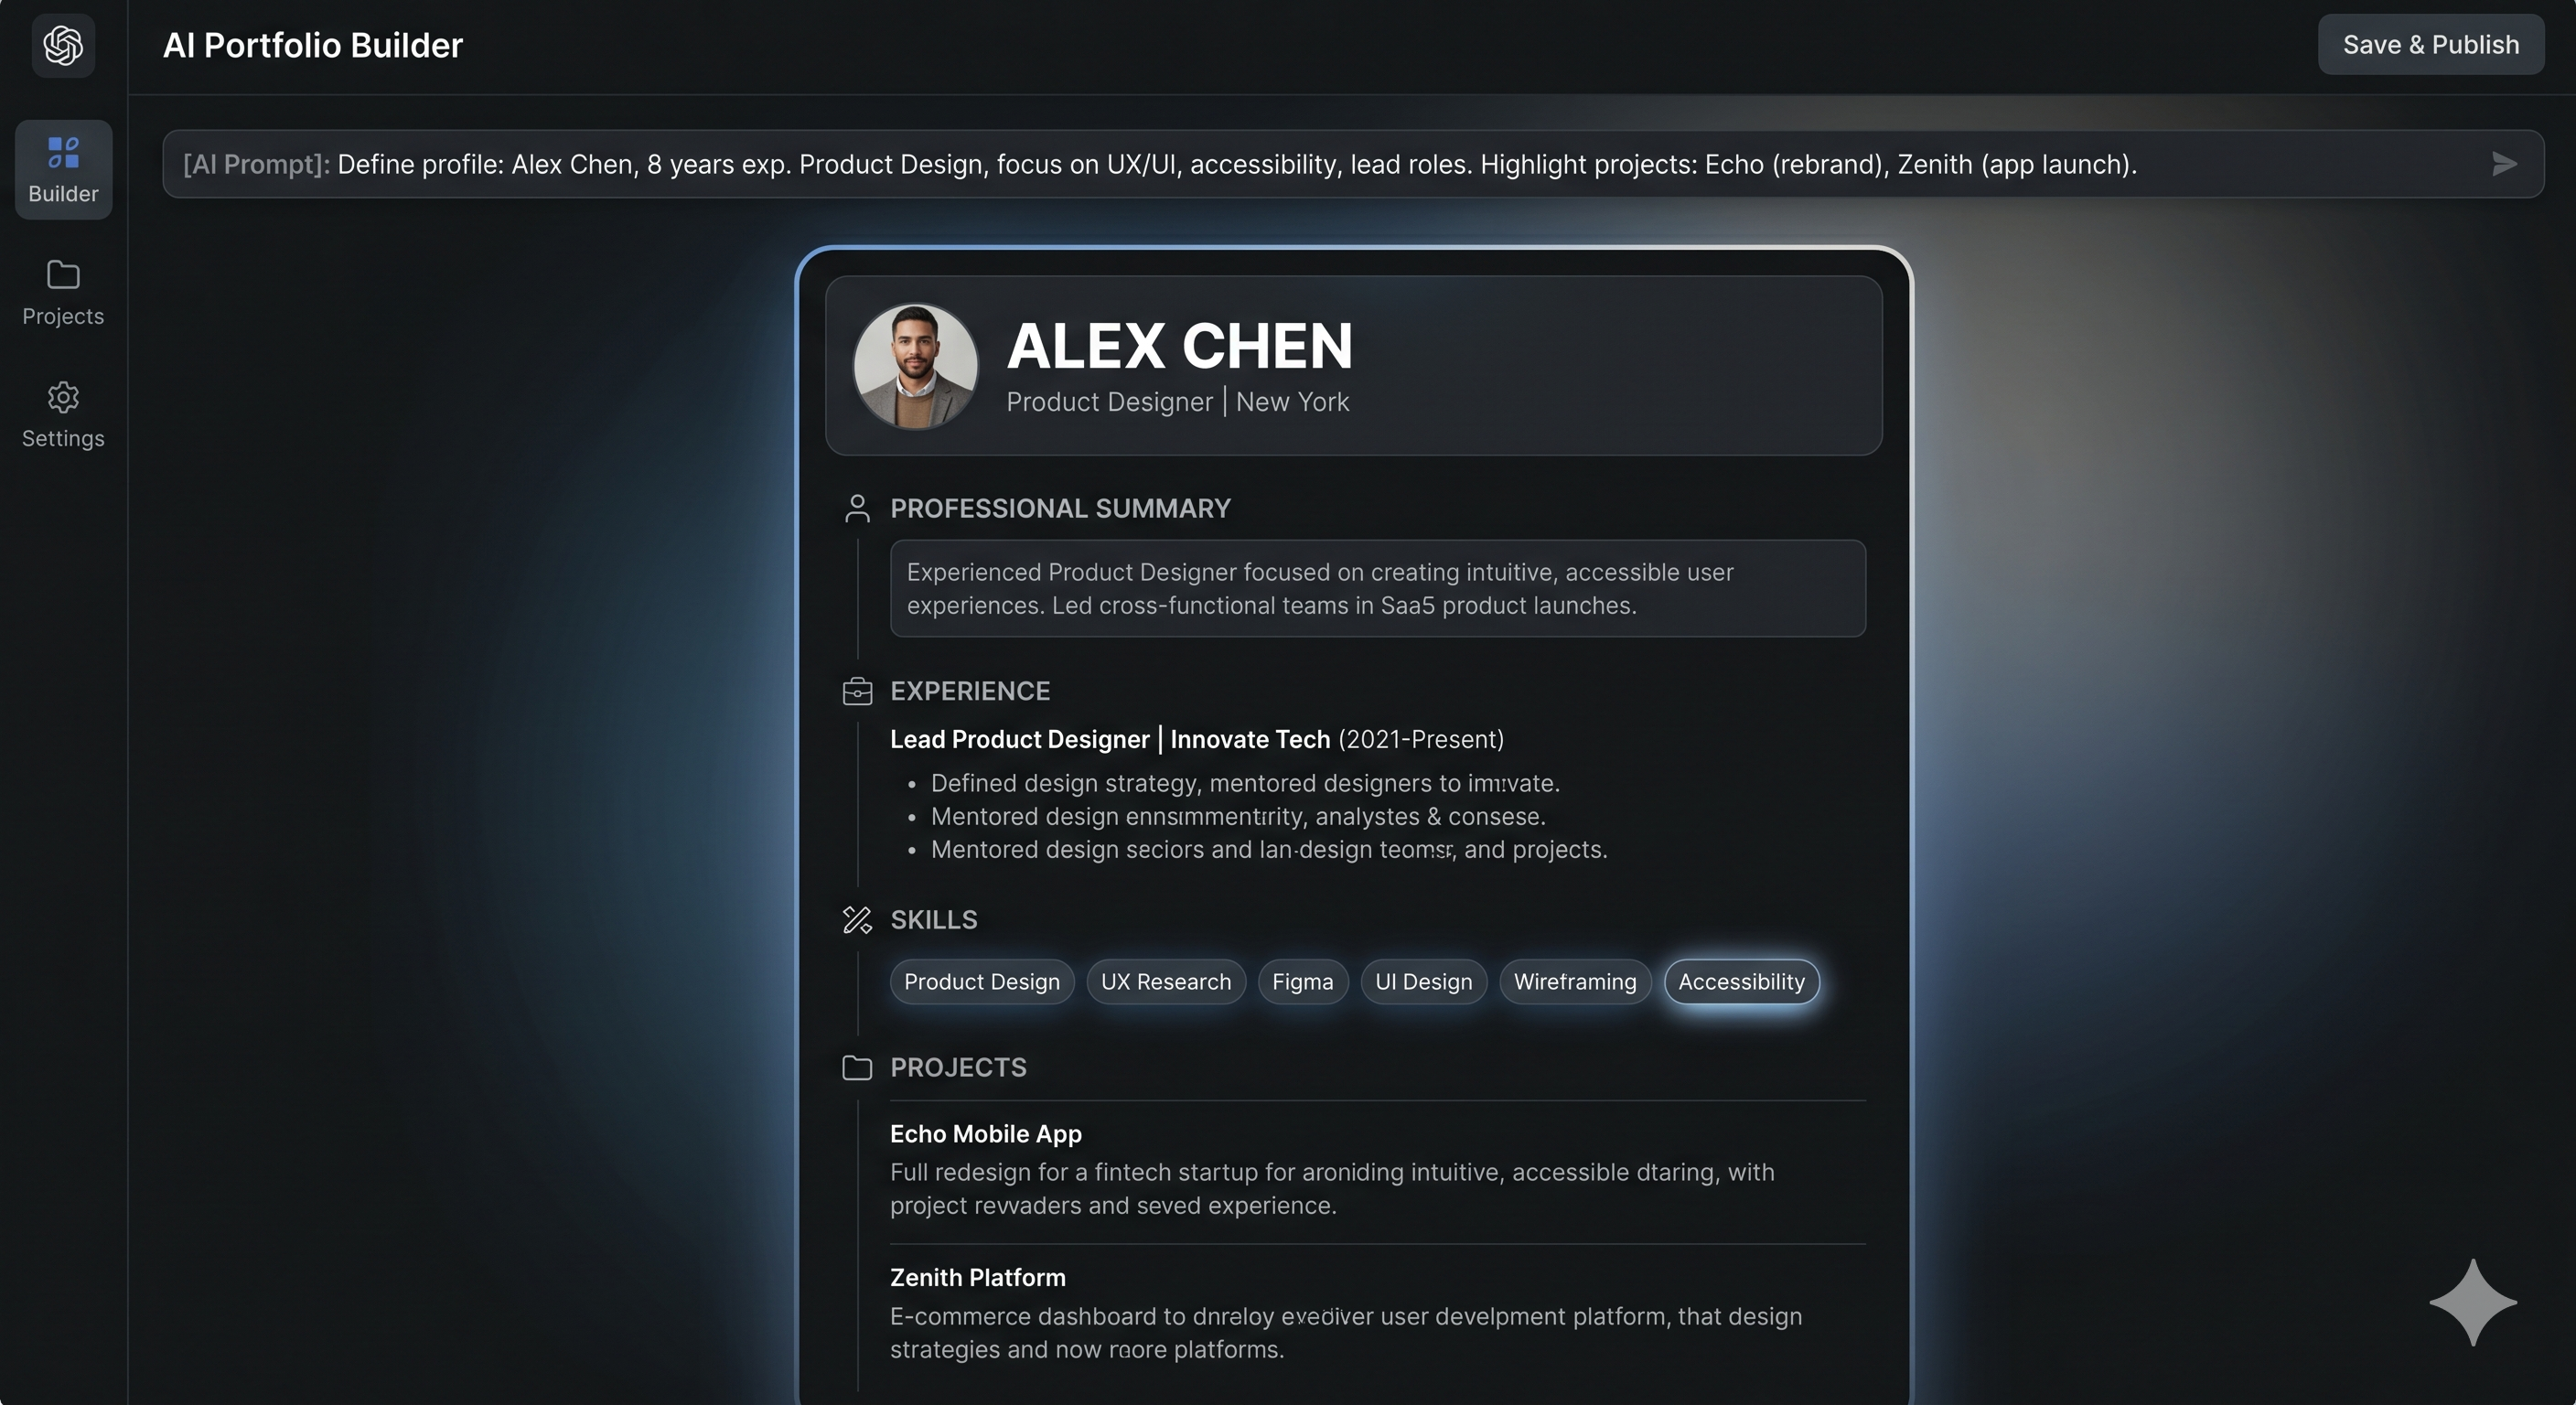Click Alex Chen's profile photo
2576x1405 pixels.
point(915,366)
